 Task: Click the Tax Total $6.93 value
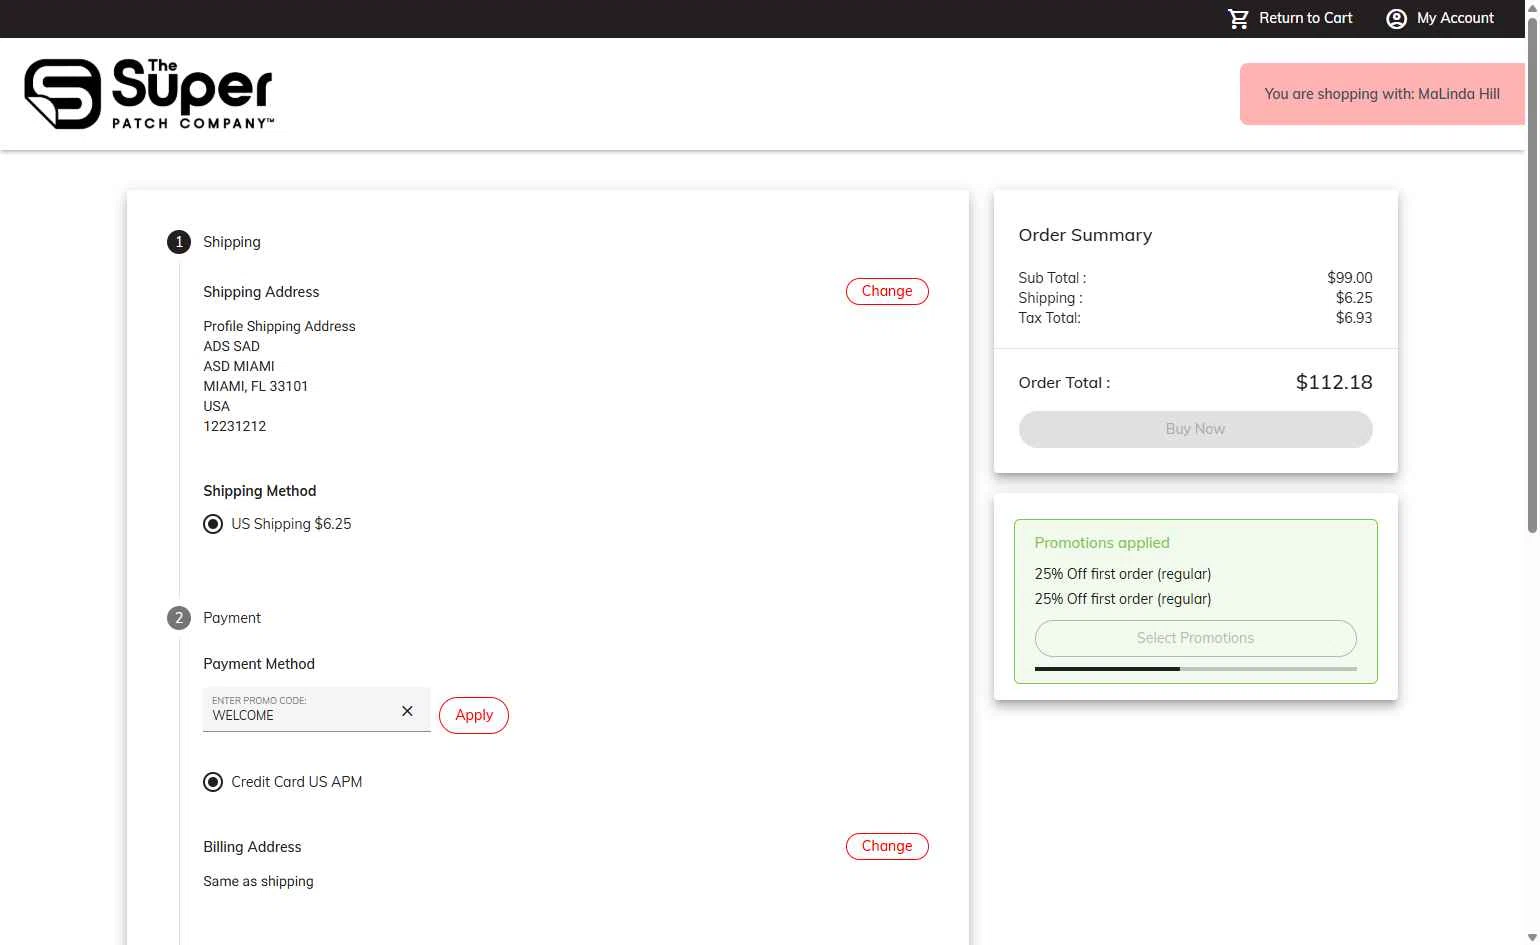coord(1354,318)
